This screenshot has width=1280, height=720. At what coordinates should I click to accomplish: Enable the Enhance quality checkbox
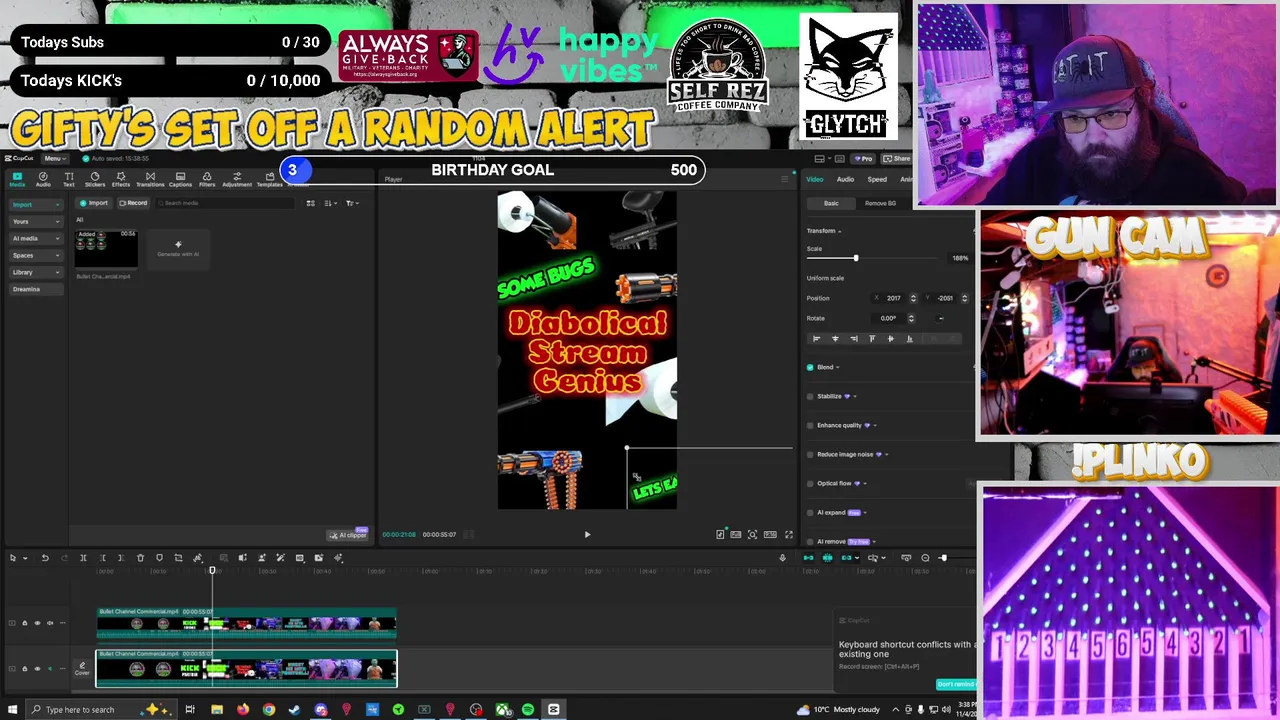pos(810,425)
